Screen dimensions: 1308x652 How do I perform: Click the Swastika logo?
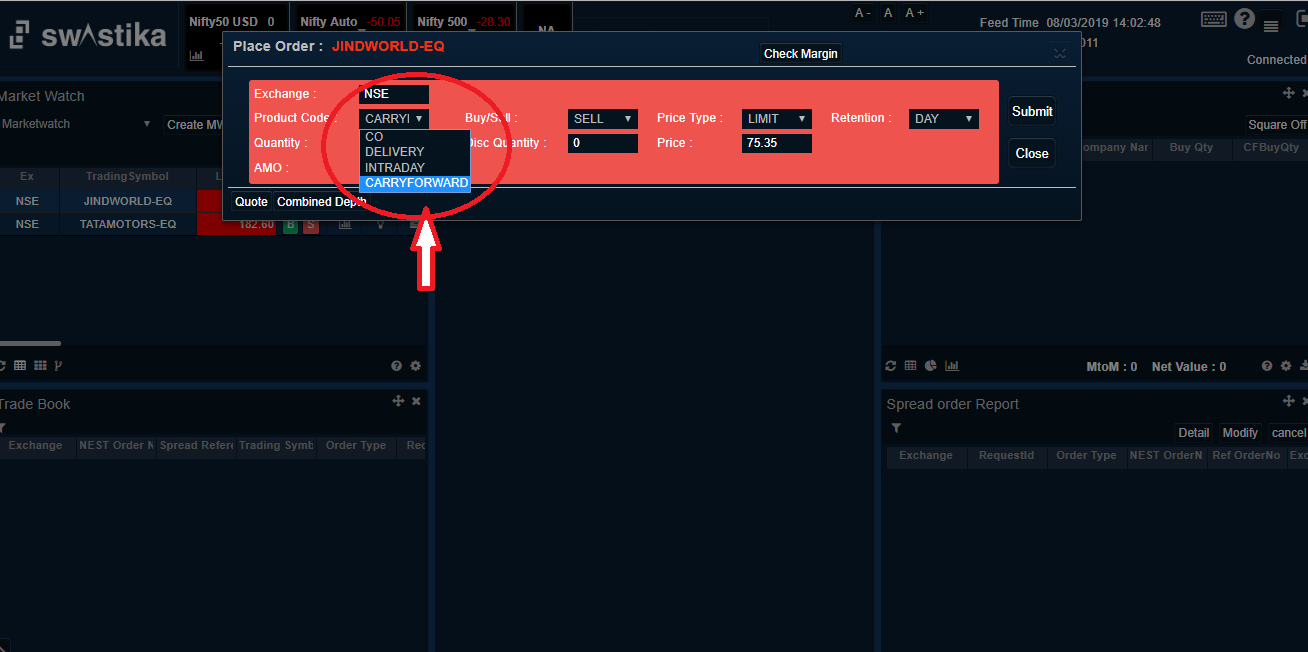(87, 36)
